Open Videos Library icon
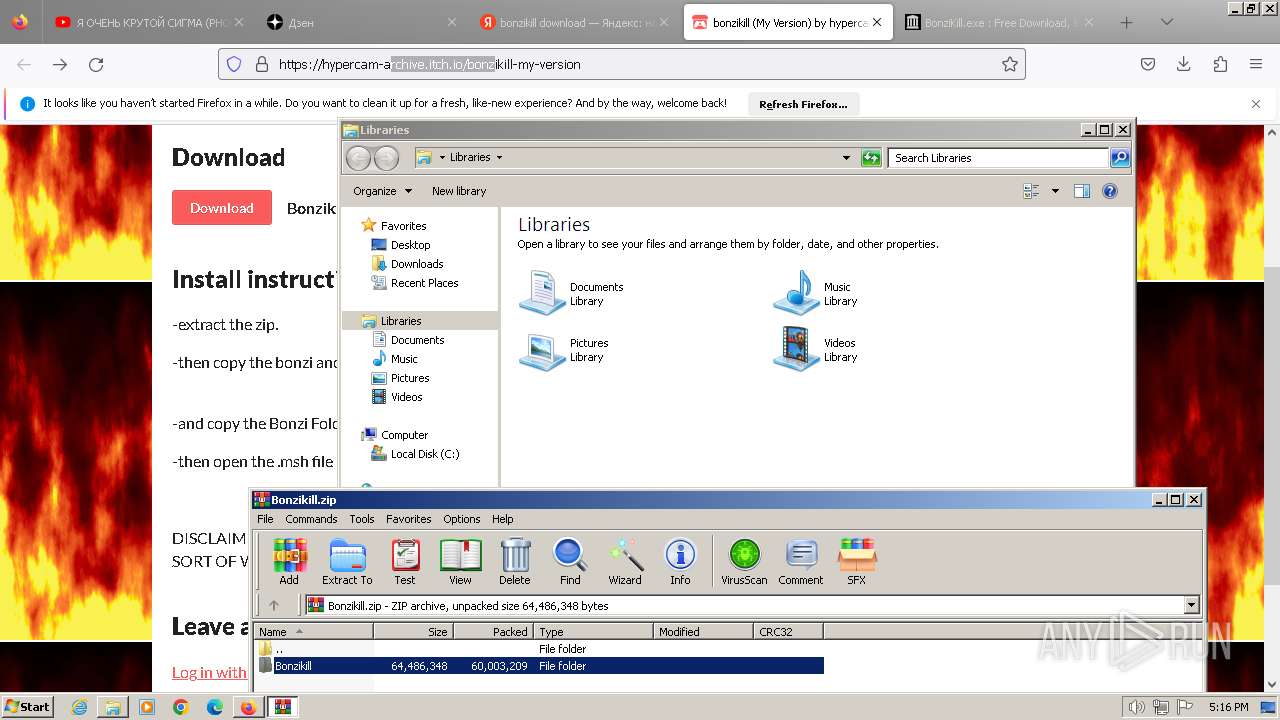1280x720 pixels. click(816, 350)
